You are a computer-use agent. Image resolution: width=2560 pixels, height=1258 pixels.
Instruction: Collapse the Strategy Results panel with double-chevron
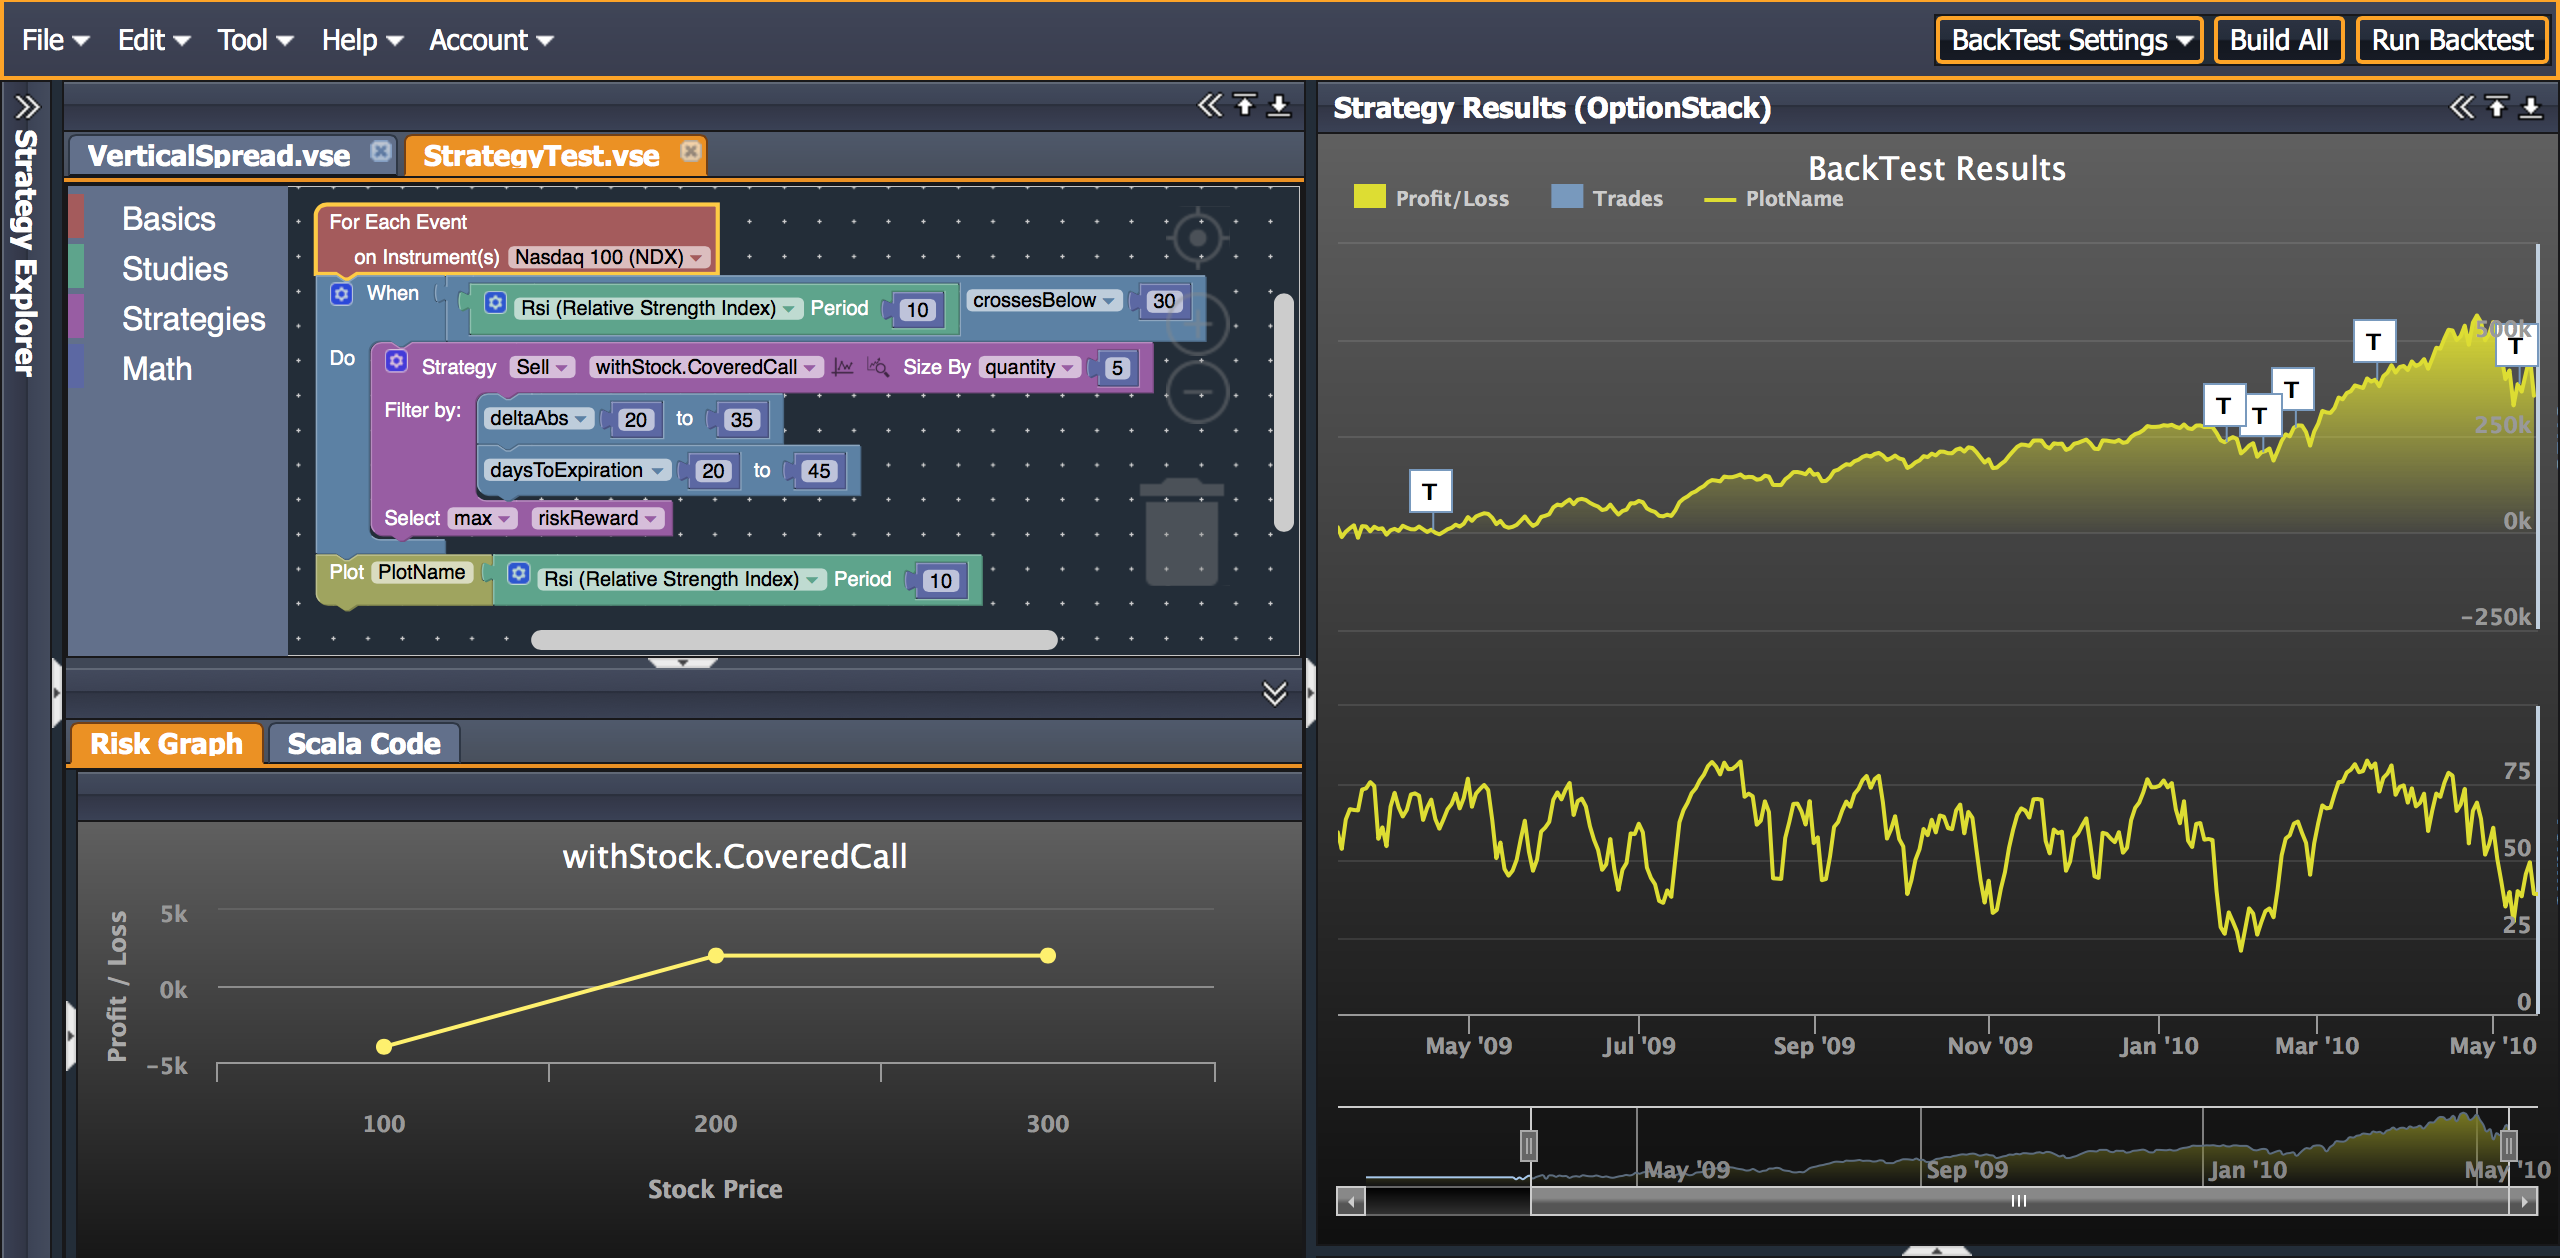2461,106
